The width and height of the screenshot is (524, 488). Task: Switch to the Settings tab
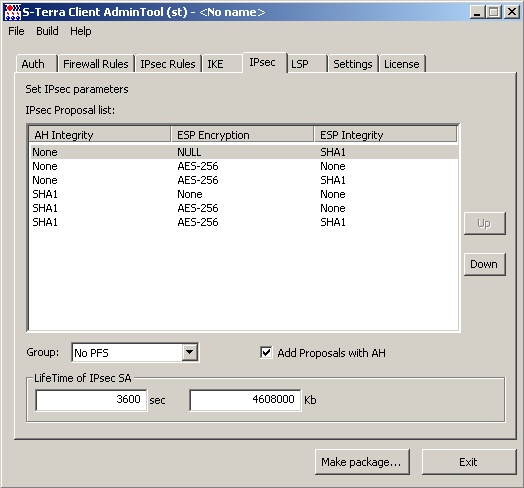pos(353,64)
